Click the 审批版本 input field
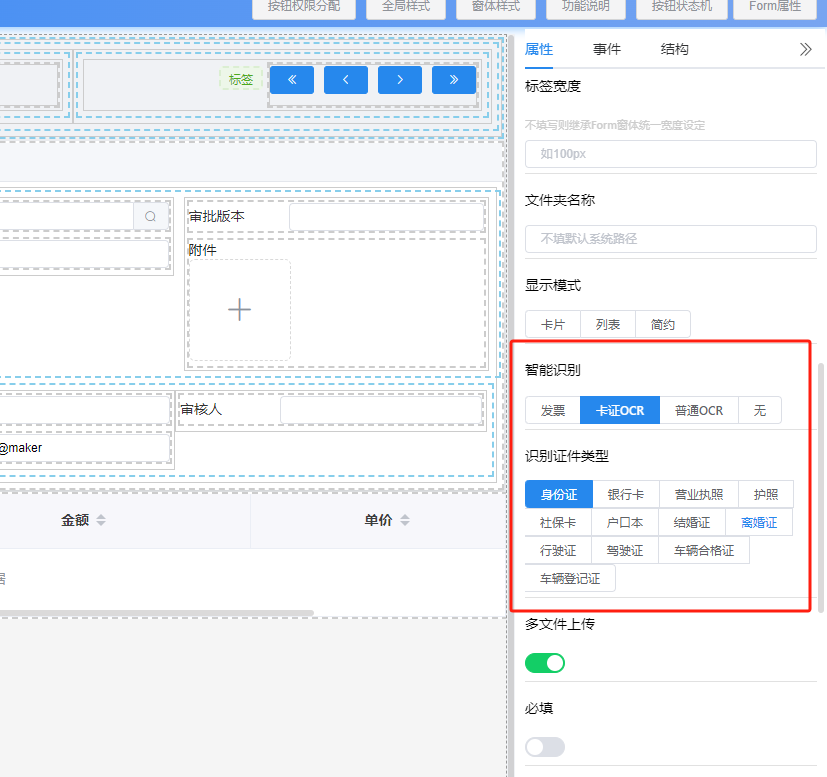The width and height of the screenshot is (827, 777). pos(387,216)
